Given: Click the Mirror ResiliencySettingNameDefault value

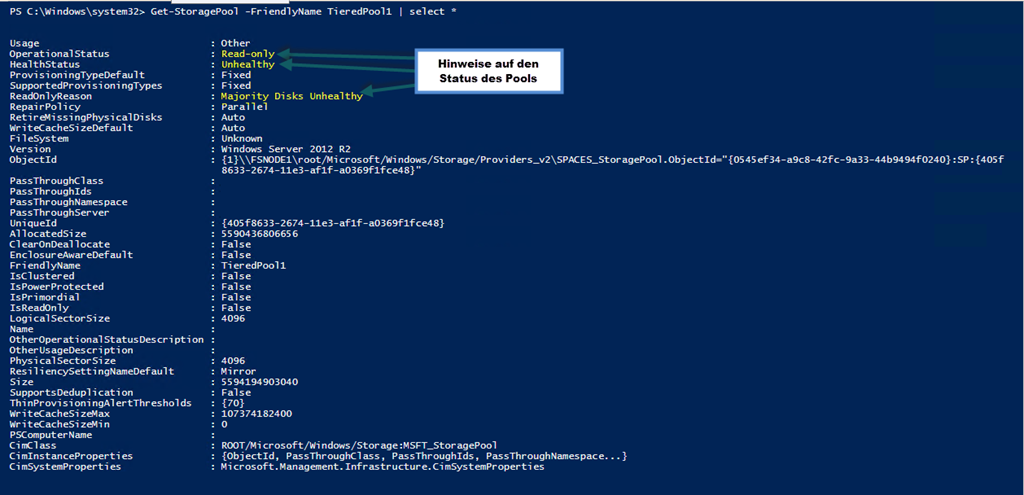Looking at the screenshot, I should point(234,372).
